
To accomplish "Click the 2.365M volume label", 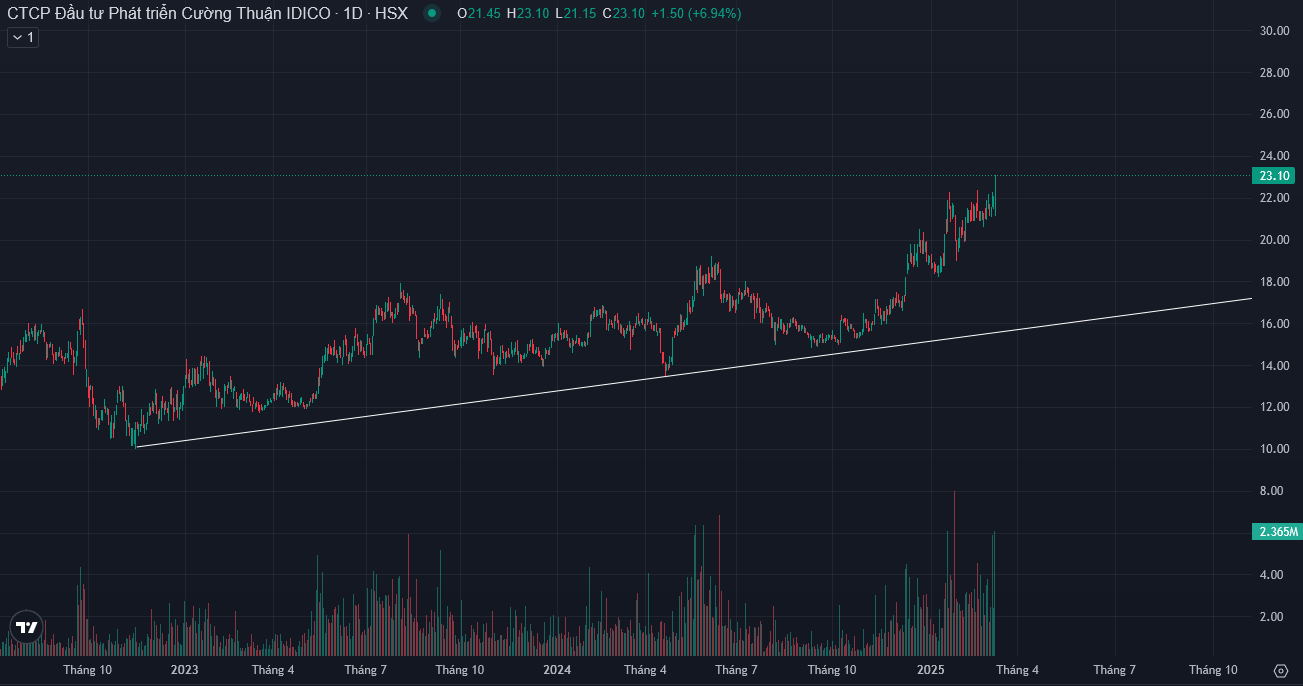I will (1276, 532).
